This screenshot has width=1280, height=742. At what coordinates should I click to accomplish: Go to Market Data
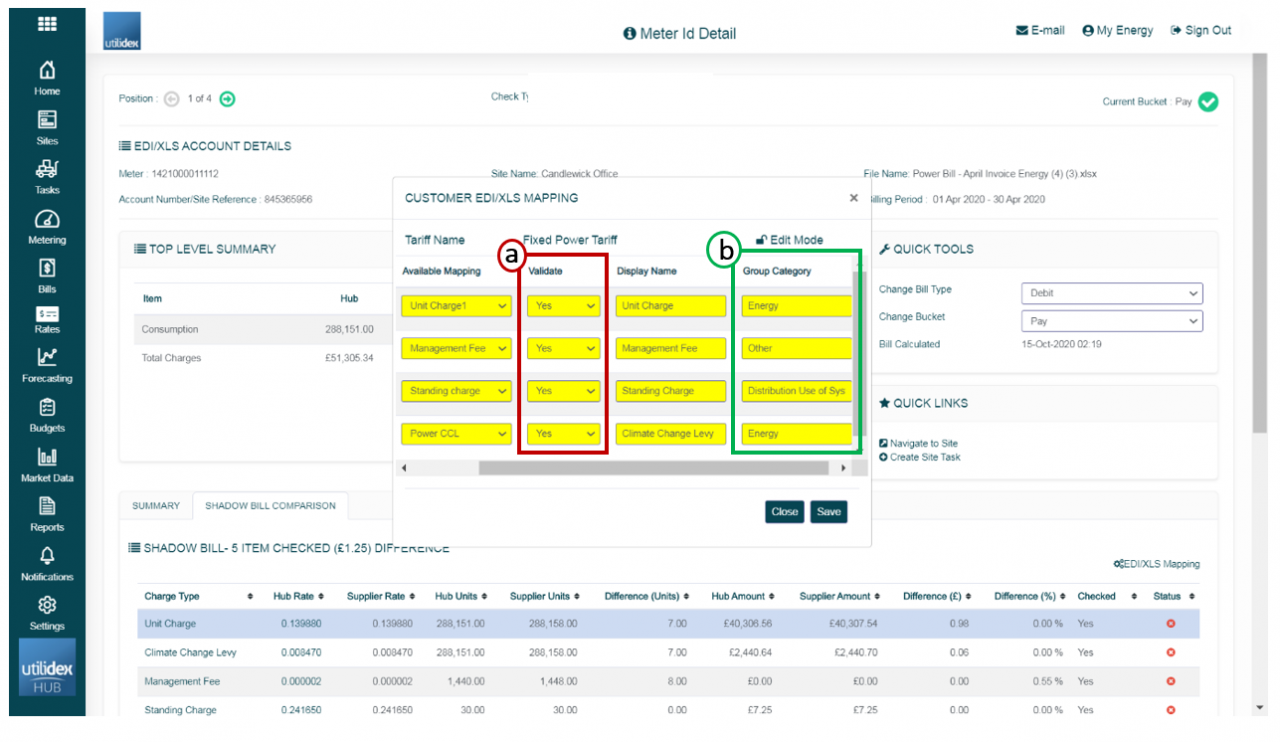point(46,464)
